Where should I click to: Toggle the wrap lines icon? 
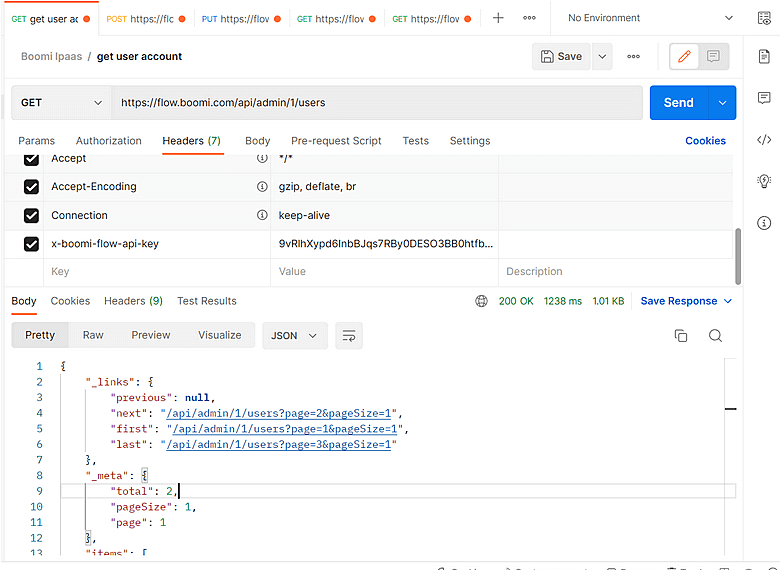pyautogui.click(x=348, y=336)
